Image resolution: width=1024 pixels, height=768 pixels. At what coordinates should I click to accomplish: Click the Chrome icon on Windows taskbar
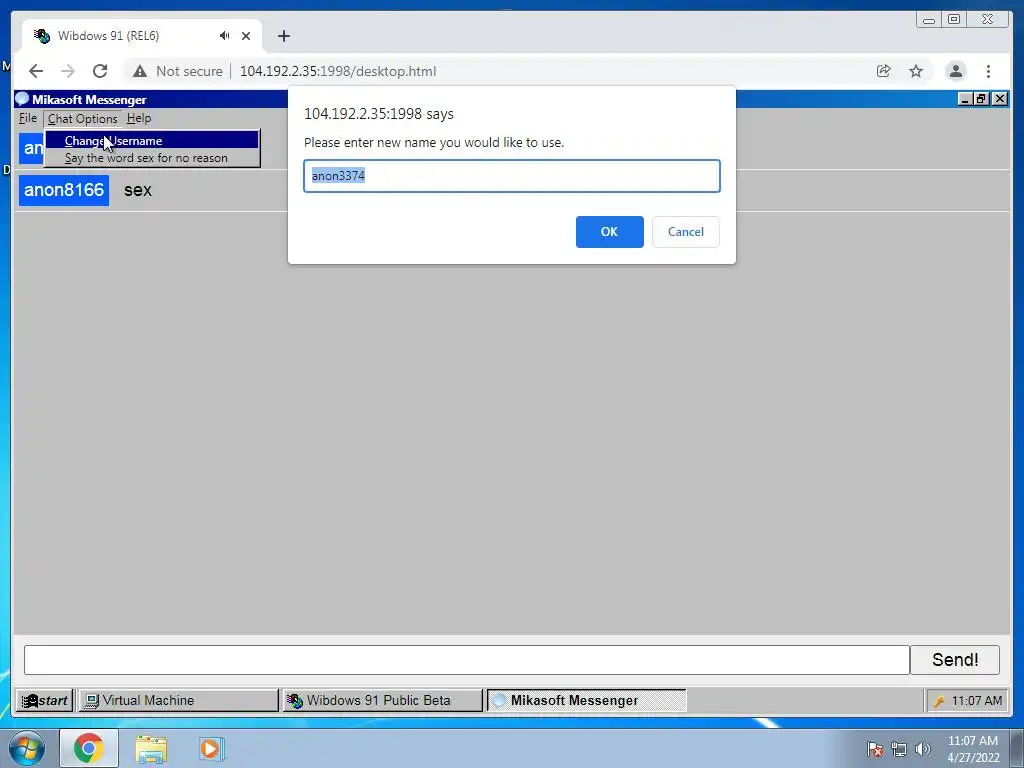tap(89, 748)
